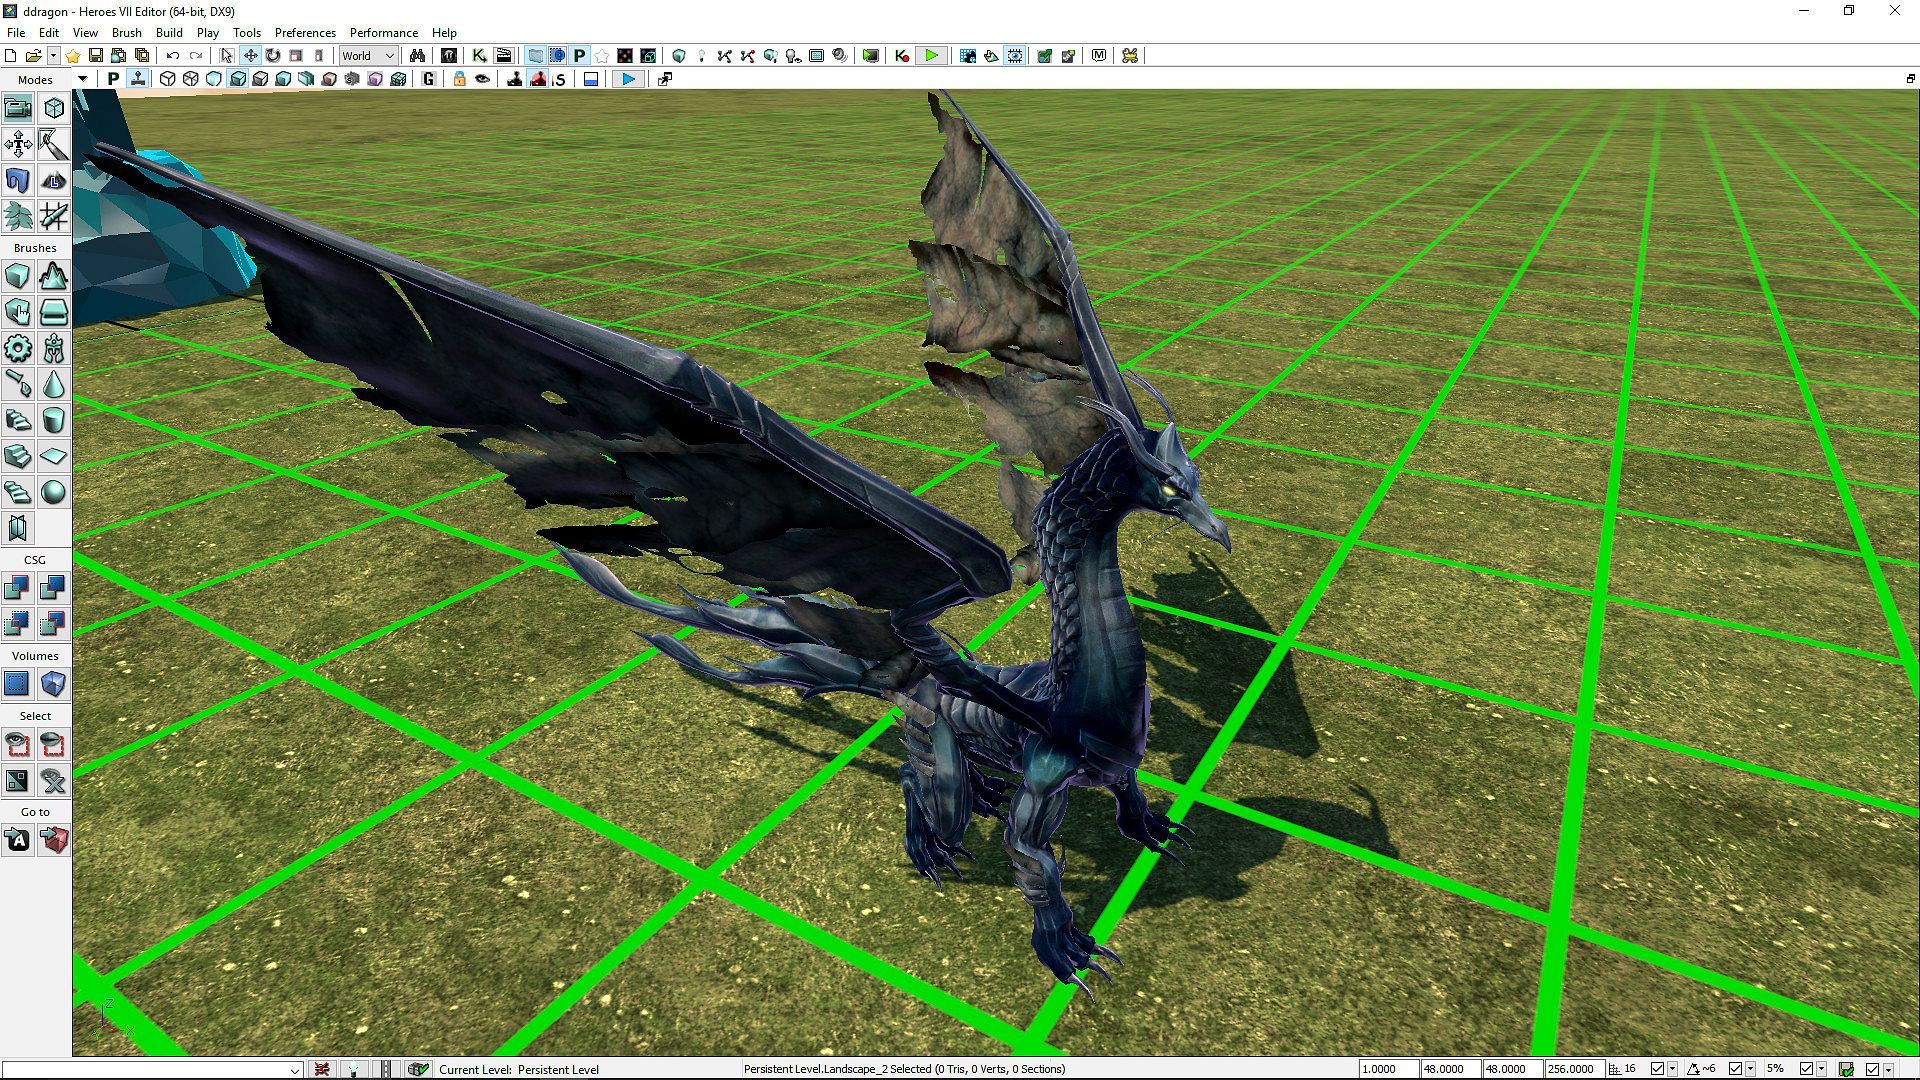Image resolution: width=1920 pixels, height=1080 pixels.
Task: Click the add volume shield icon
Action: pyautogui.click(x=54, y=684)
